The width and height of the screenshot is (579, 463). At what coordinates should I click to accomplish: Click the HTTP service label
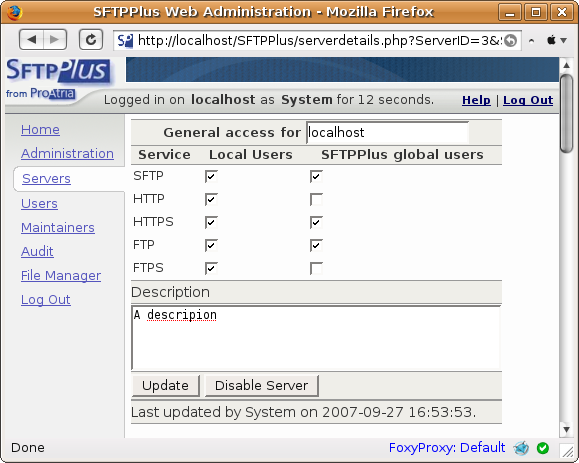pos(148,199)
